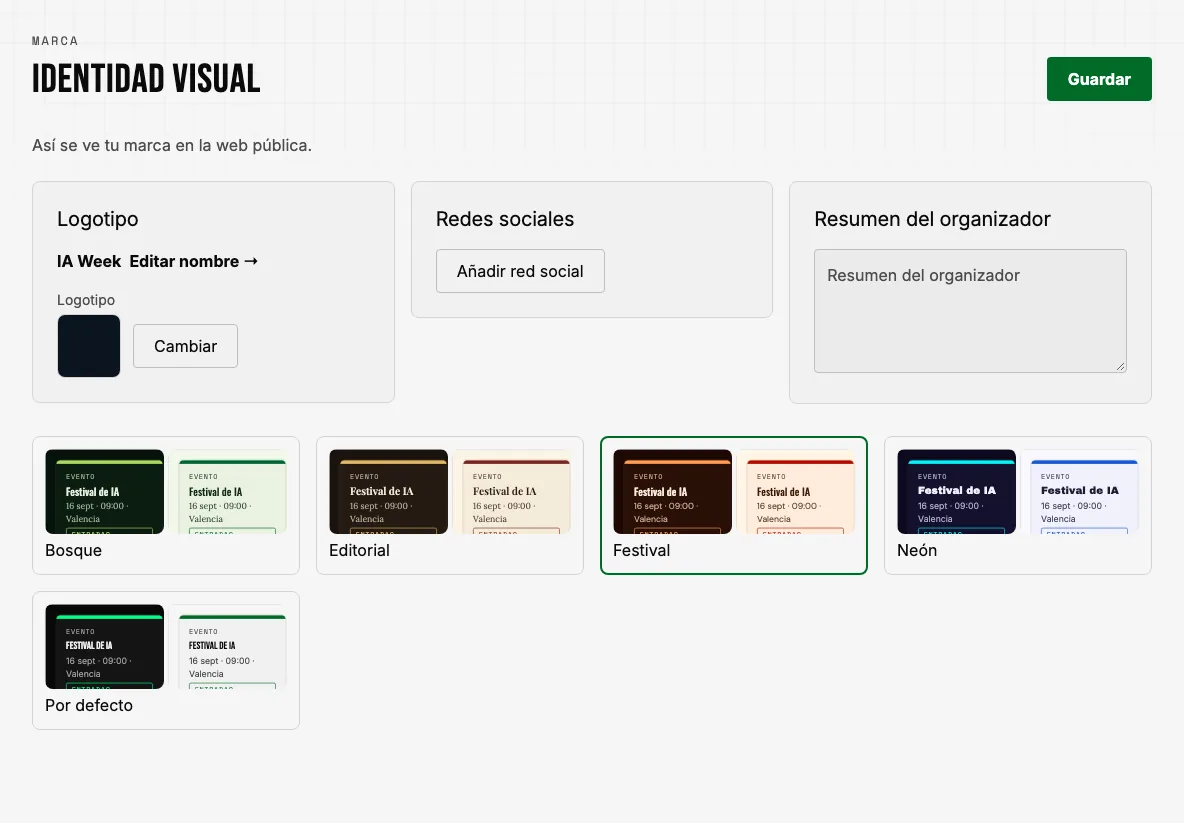Click the dark Festival preview thumbnail
Screen dimensions: 1184x823
pos(672,492)
